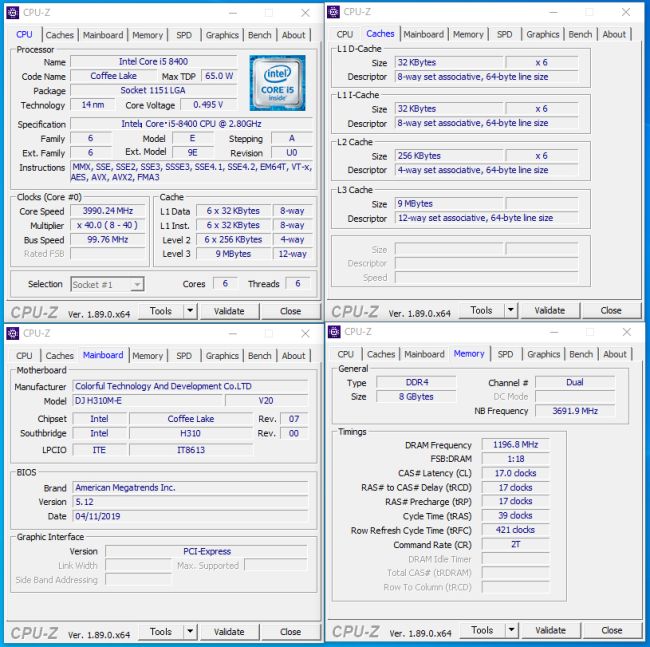This screenshot has width=650, height=647.
Task: Open the About tab in the CPU window
Action: tap(293, 35)
